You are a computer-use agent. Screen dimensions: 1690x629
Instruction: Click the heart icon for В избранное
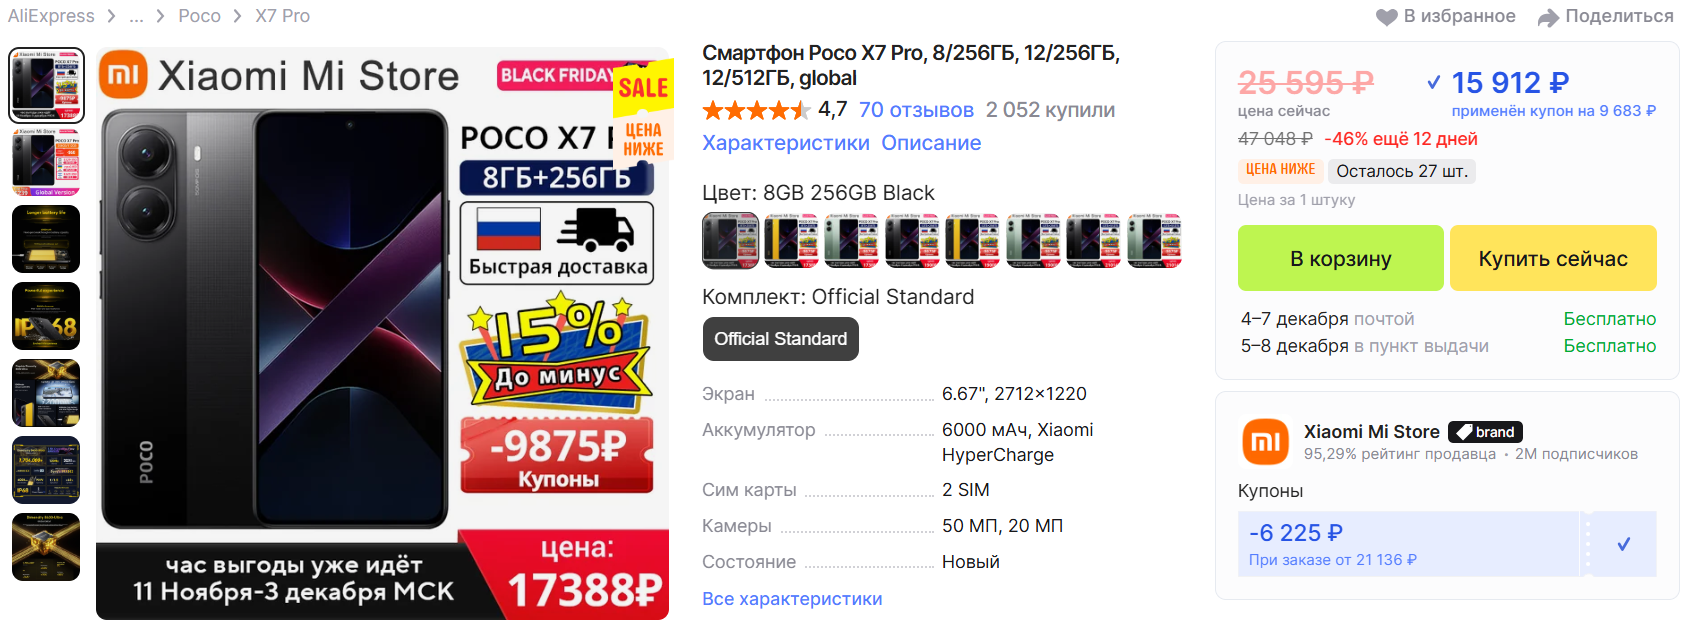(1386, 17)
